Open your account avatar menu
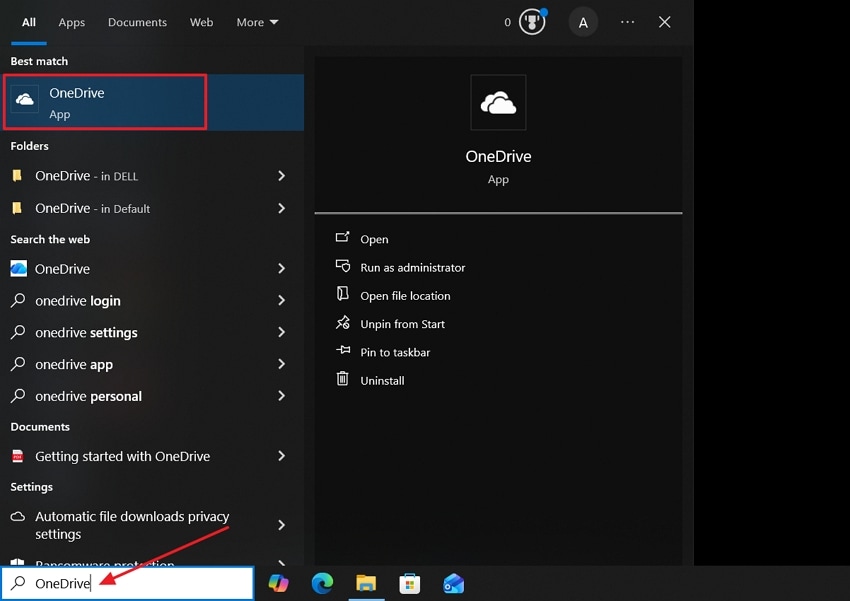The width and height of the screenshot is (850, 601). pyautogui.click(x=583, y=22)
